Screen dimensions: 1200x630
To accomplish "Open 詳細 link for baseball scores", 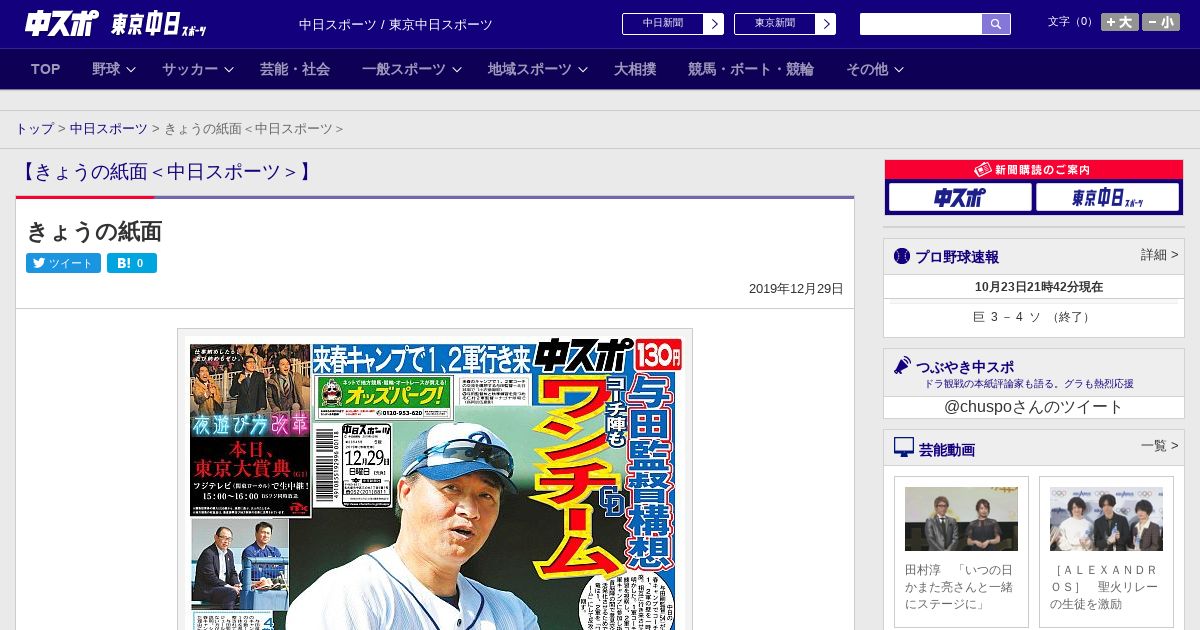I will [x=1160, y=255].
